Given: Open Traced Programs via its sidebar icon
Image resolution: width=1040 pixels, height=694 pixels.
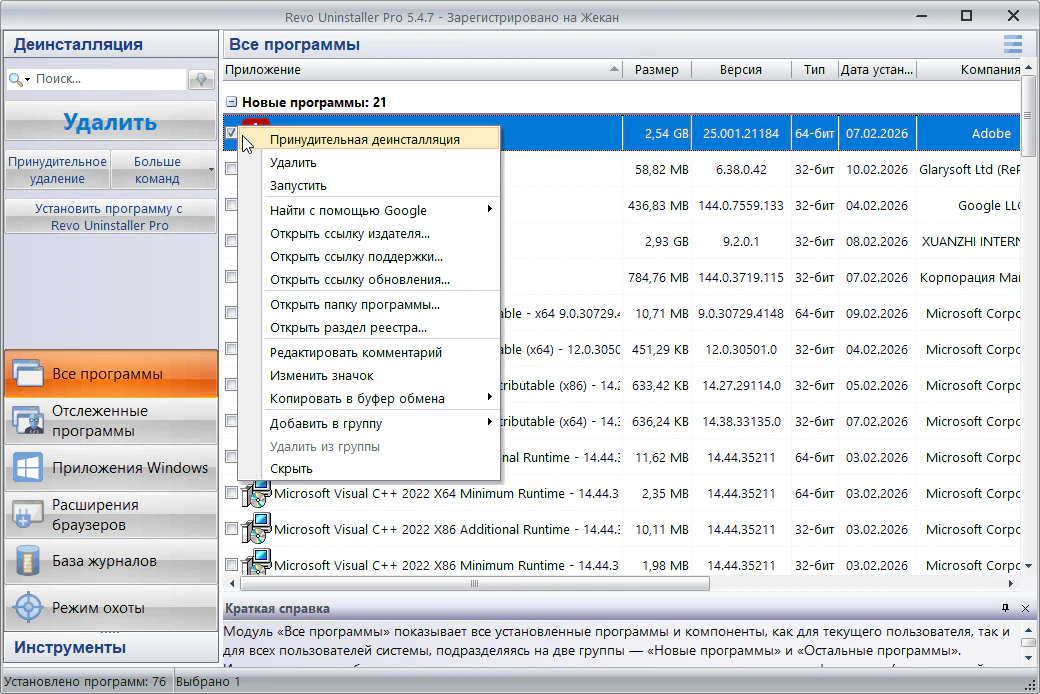Looking at the screenshot, I should click(x=27, y=421).
